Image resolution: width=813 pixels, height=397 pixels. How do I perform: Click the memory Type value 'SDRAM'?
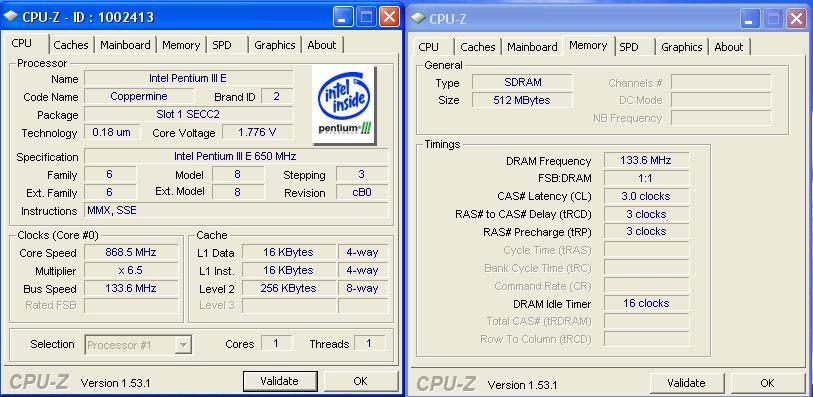coord(522,82)
